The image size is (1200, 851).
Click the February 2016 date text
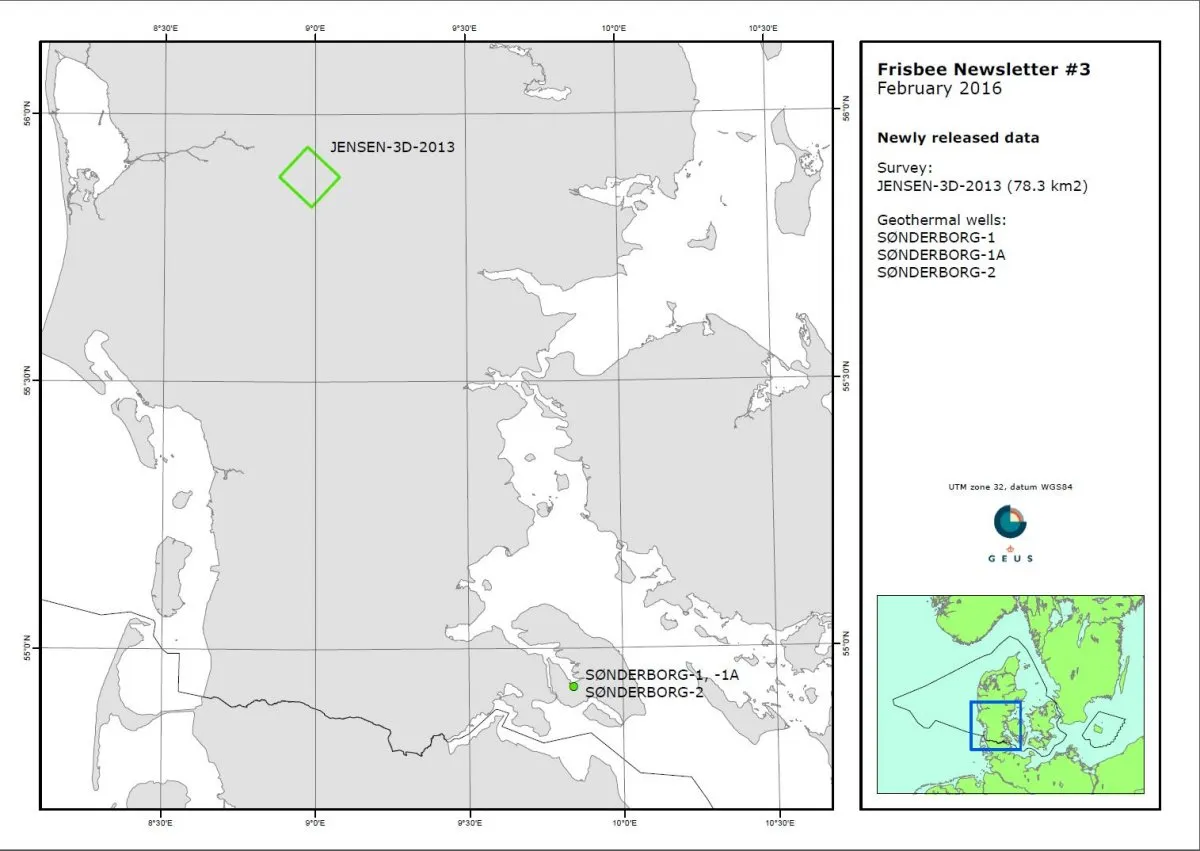pos(939,88)
